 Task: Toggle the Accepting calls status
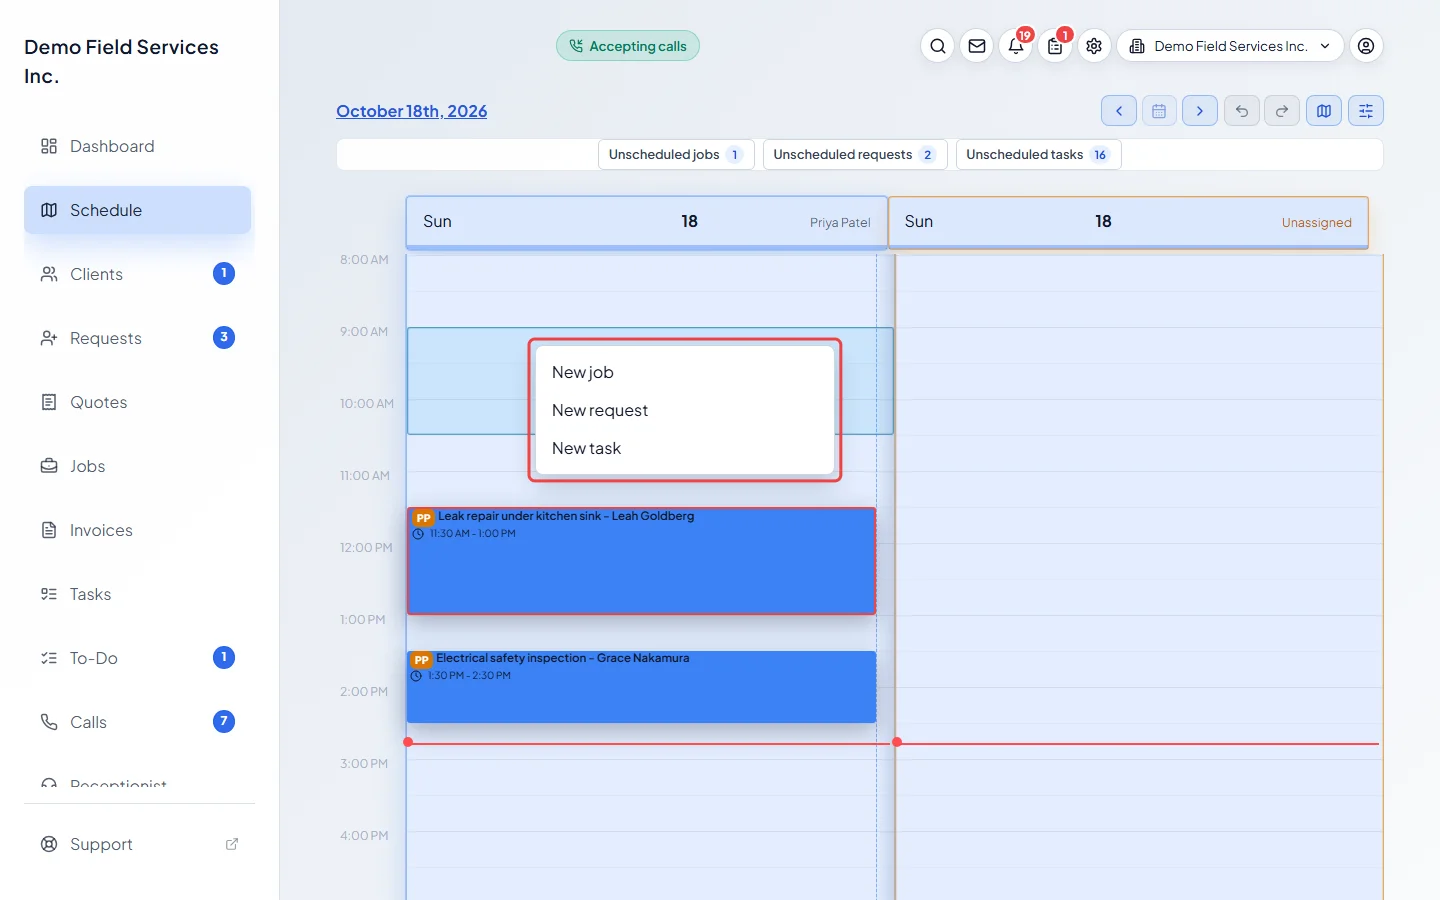[x=628, y=46]
